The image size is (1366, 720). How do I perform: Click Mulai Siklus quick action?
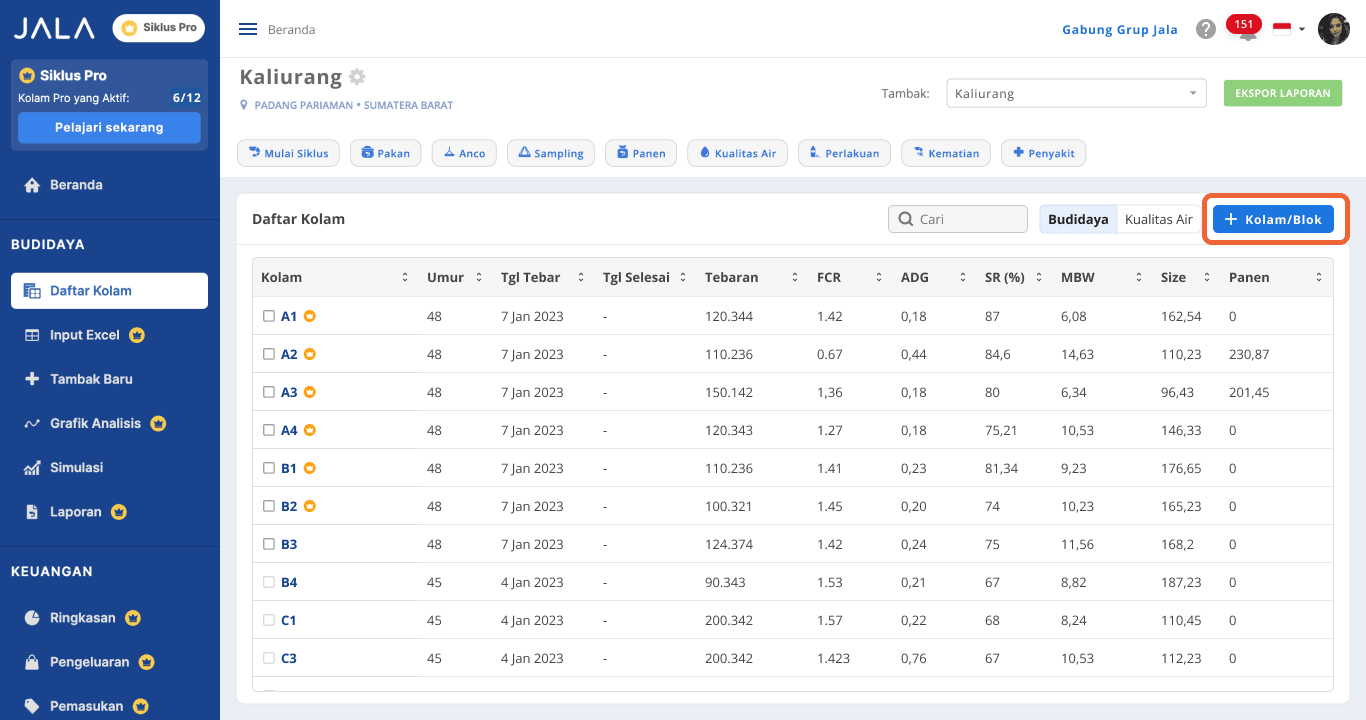point(288,153)
